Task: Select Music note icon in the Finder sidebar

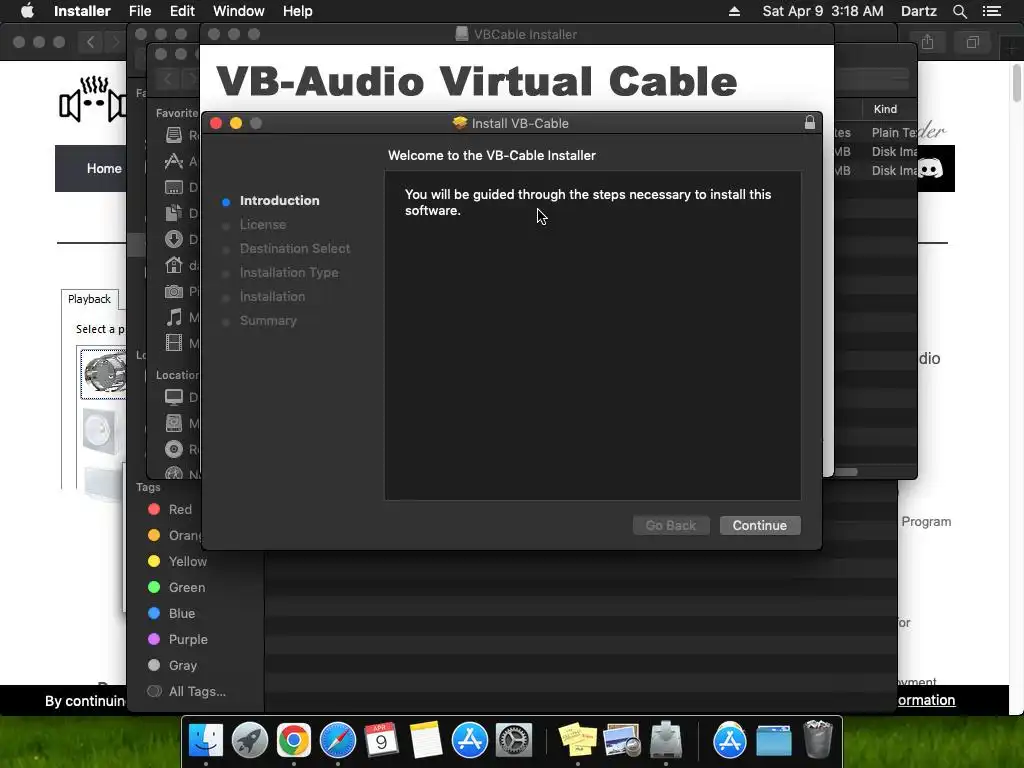Action: point(174,317)
